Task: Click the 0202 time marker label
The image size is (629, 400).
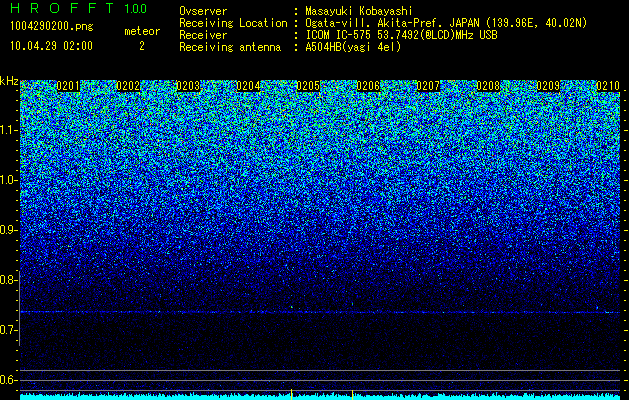Action: [128, 86]
